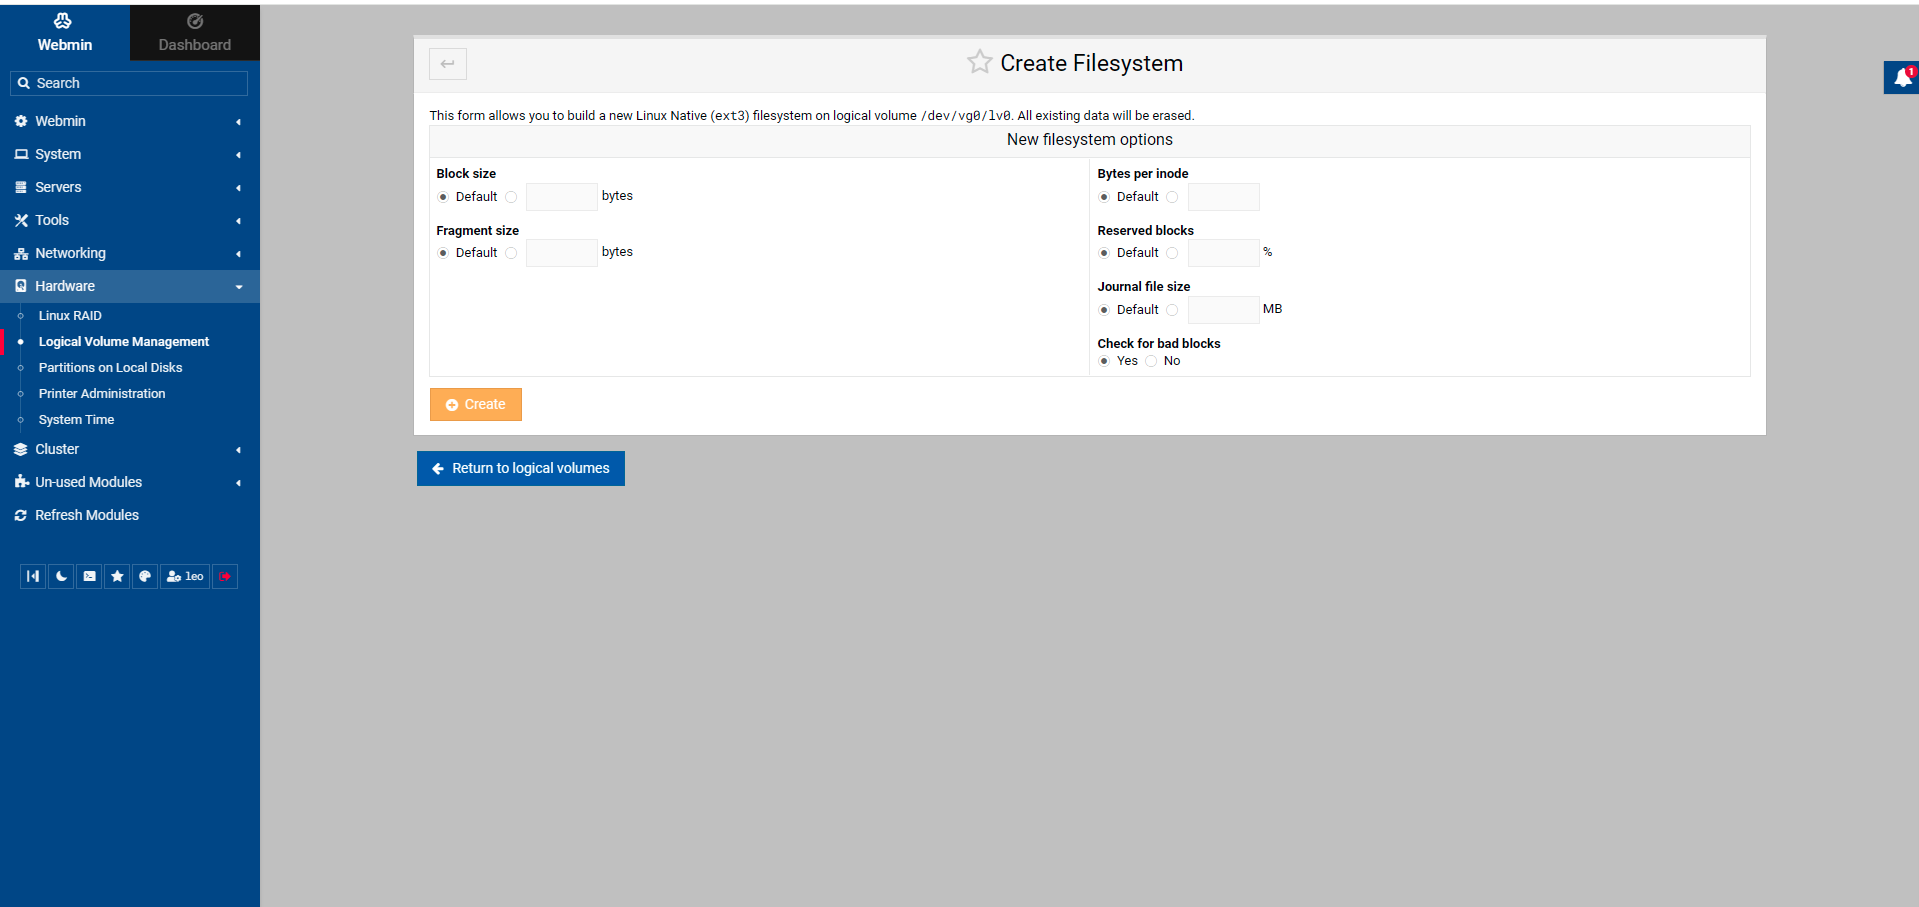Click the Dashboard gauge icon at top
This screenshot has height=907, width=1919.
(x=195, y=21)
